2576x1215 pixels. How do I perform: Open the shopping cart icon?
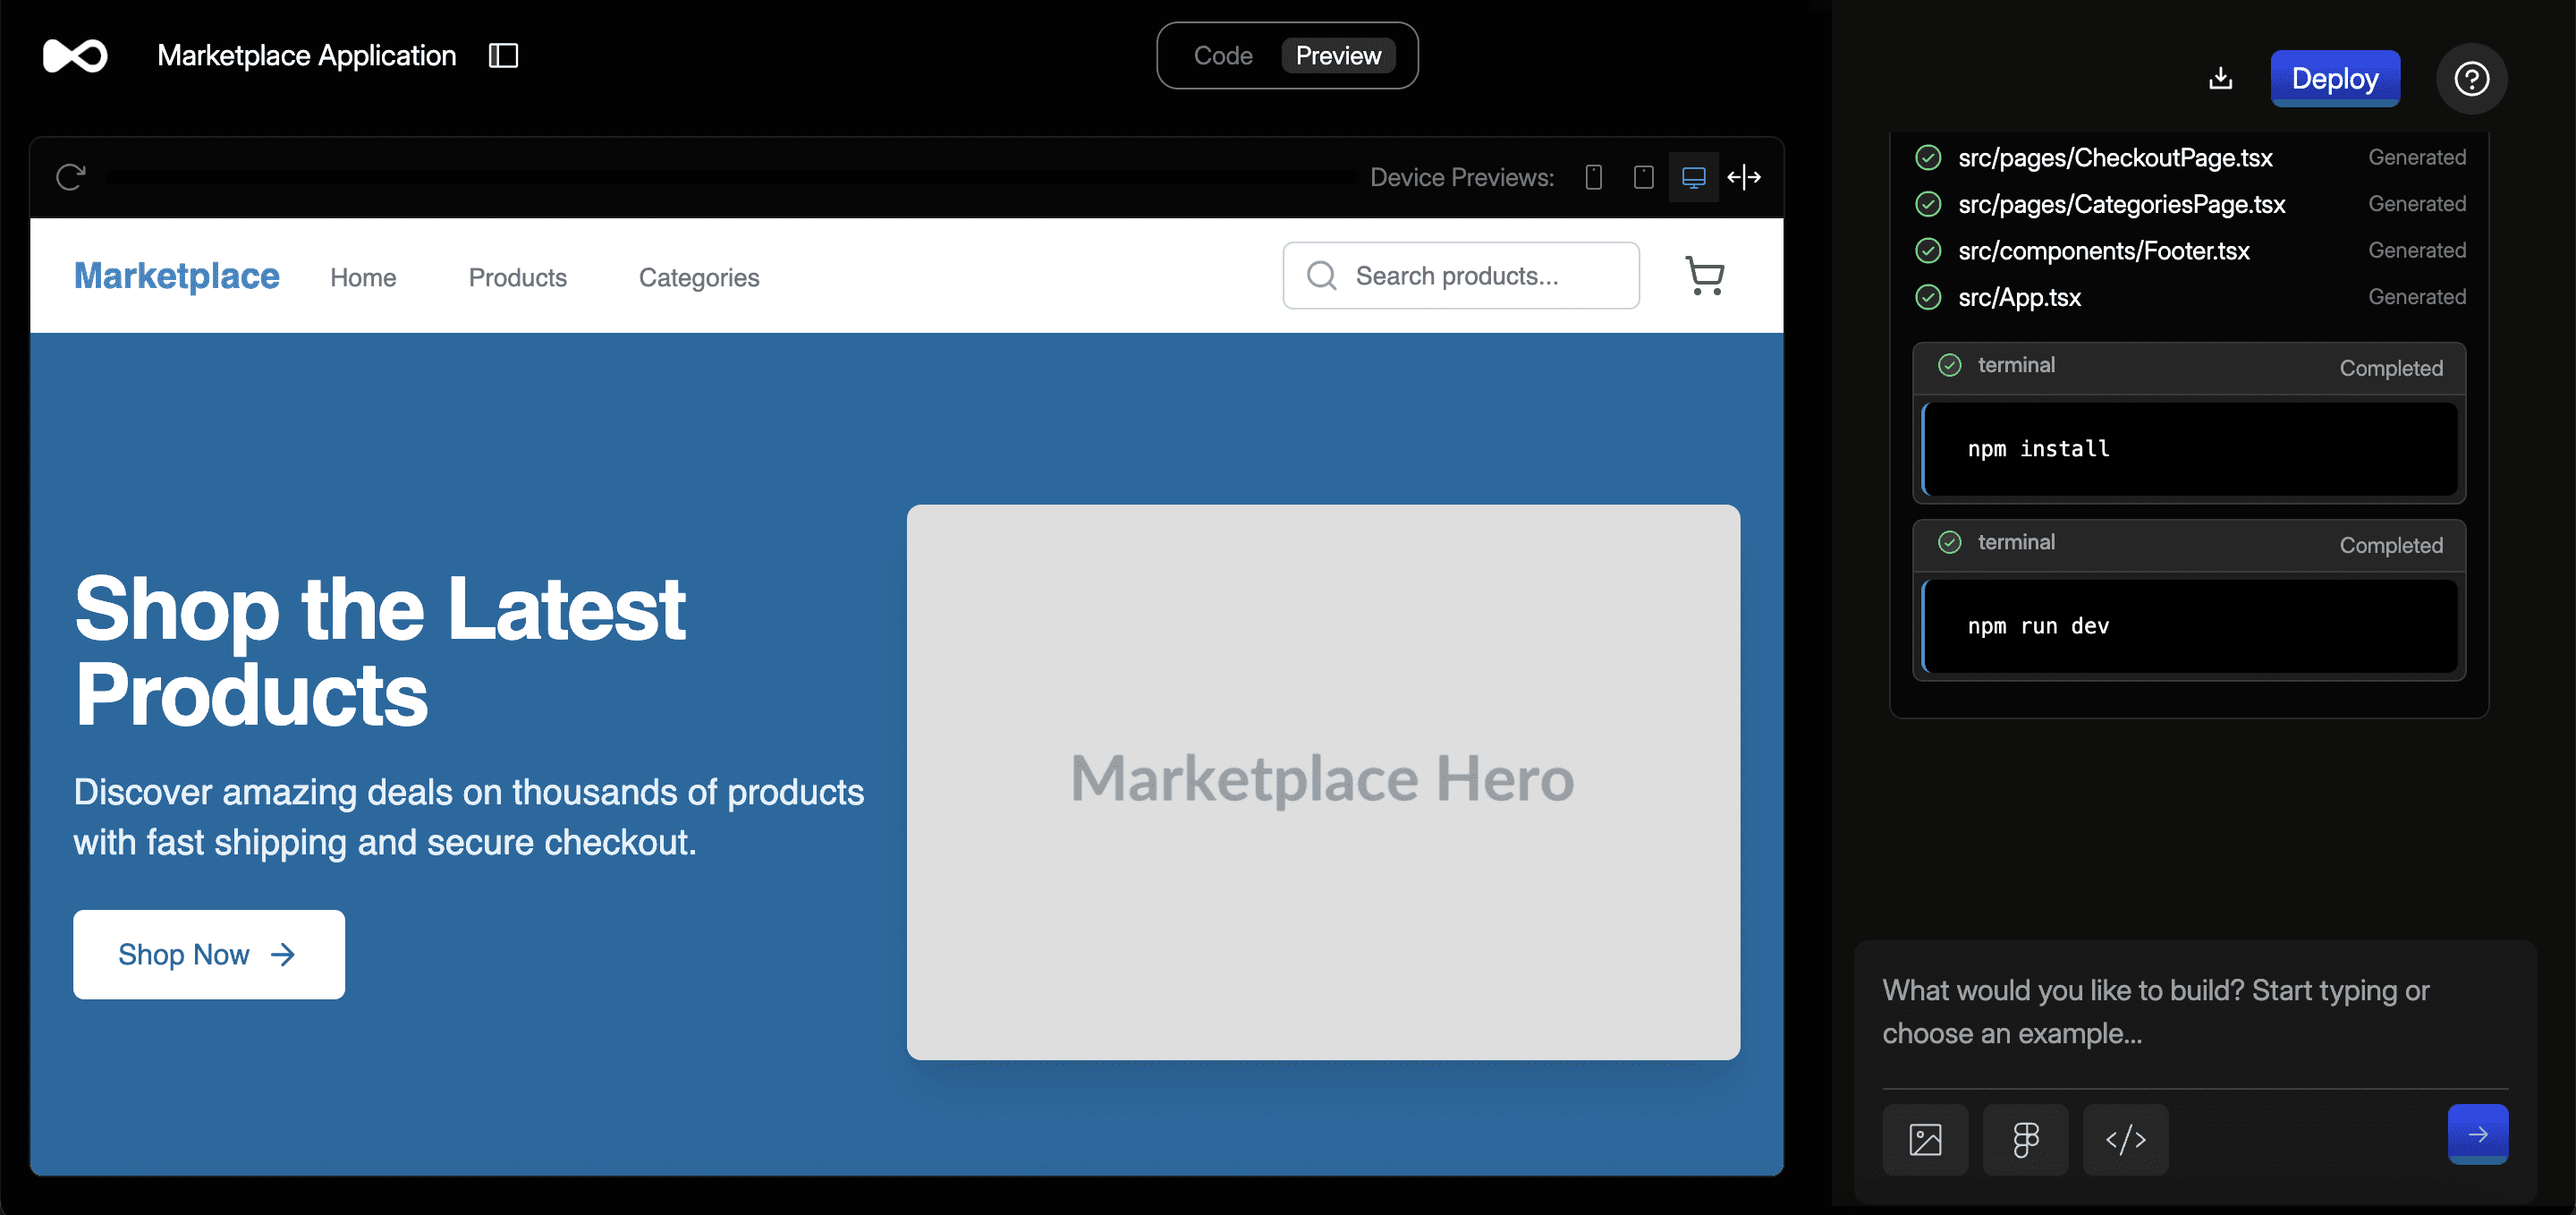(1704, 275)
